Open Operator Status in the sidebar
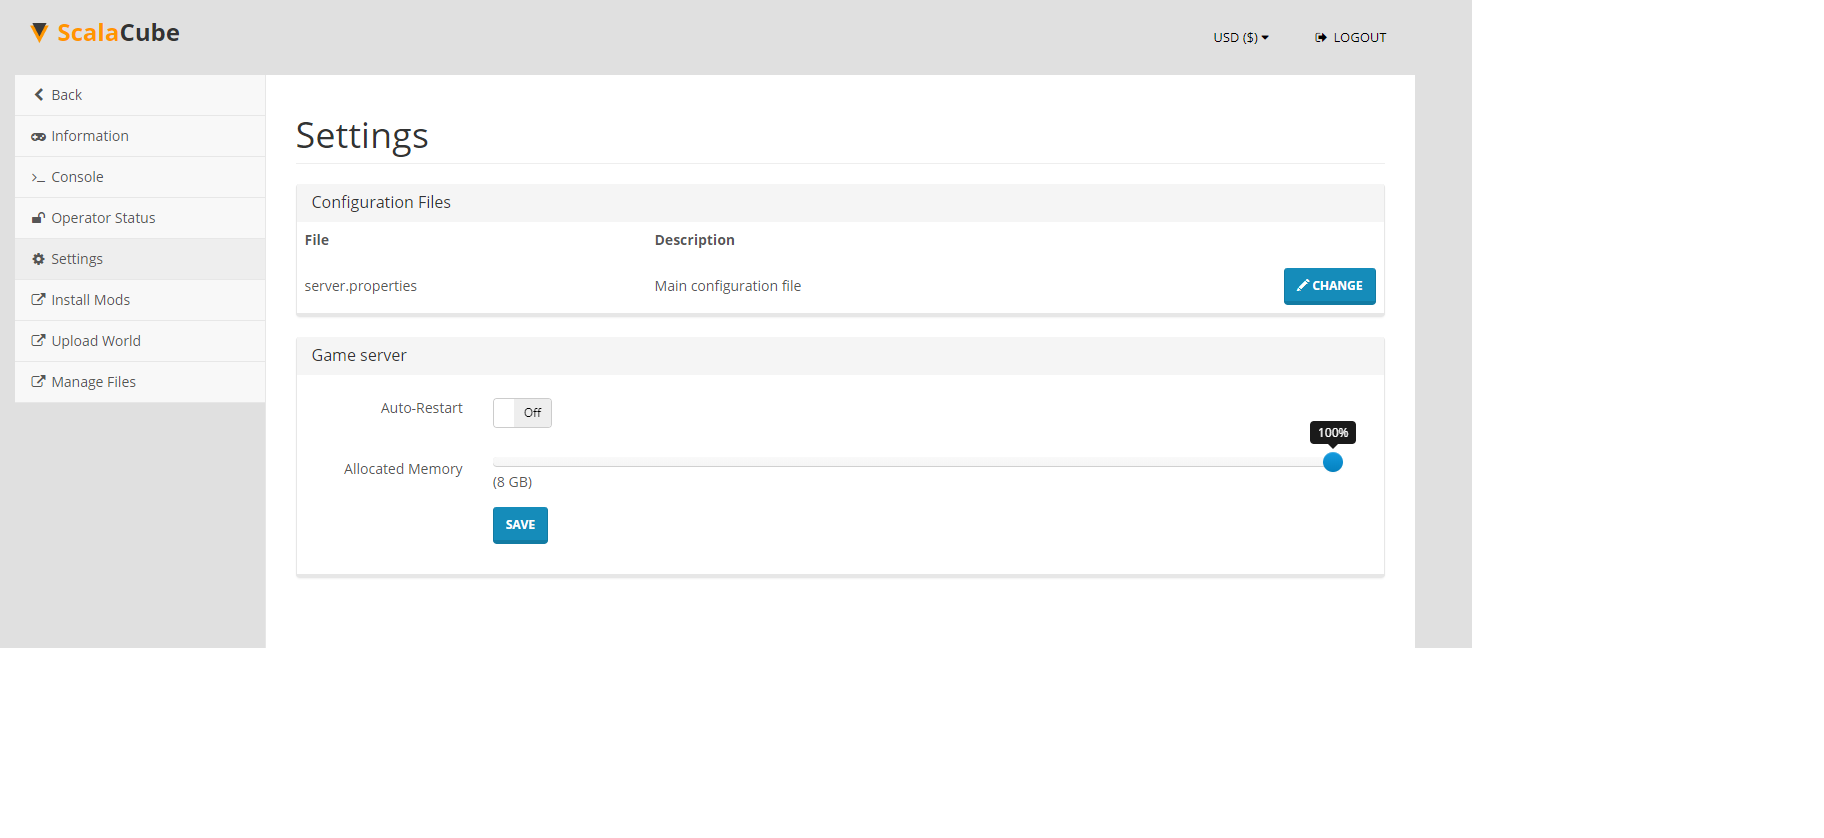Viewport: 1824px width, 838px height. coord(140,218)
